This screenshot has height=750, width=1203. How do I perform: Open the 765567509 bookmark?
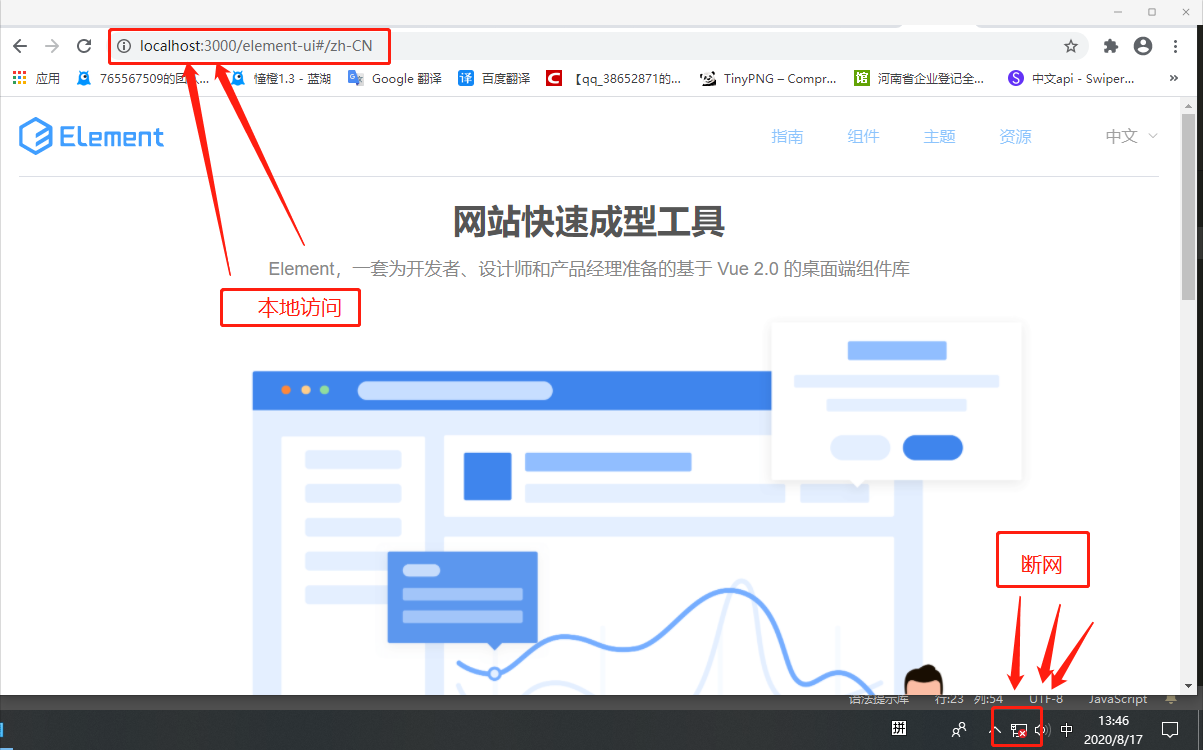point(143,78)
